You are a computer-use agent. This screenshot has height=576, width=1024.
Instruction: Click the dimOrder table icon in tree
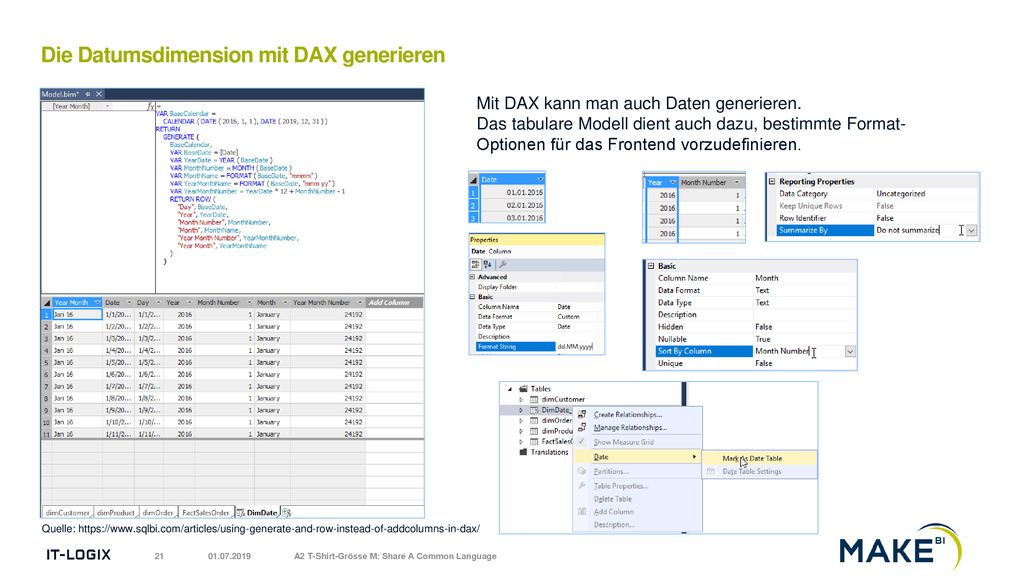pos(534,421)
